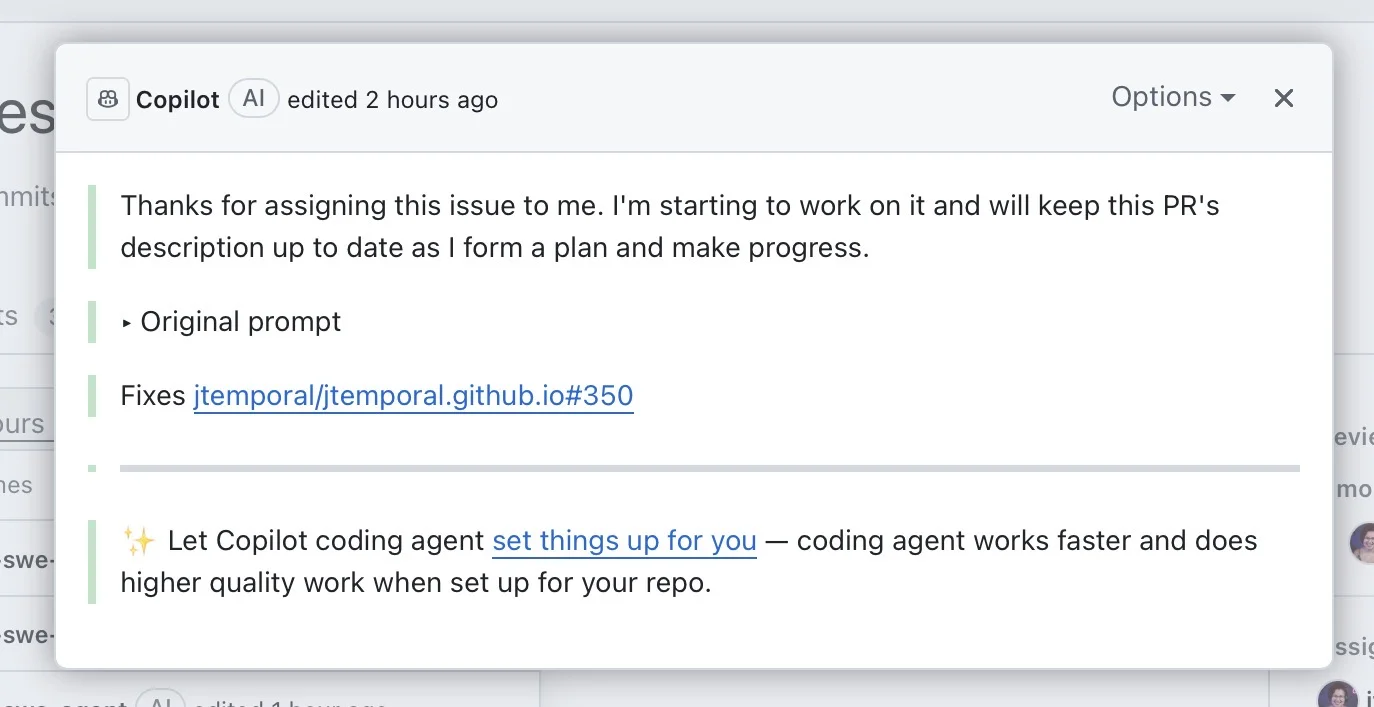The height and width of the screenshot is (707, 1374).
Task: Click the dropdown caret next to Options
Action: pos(1229,97)
